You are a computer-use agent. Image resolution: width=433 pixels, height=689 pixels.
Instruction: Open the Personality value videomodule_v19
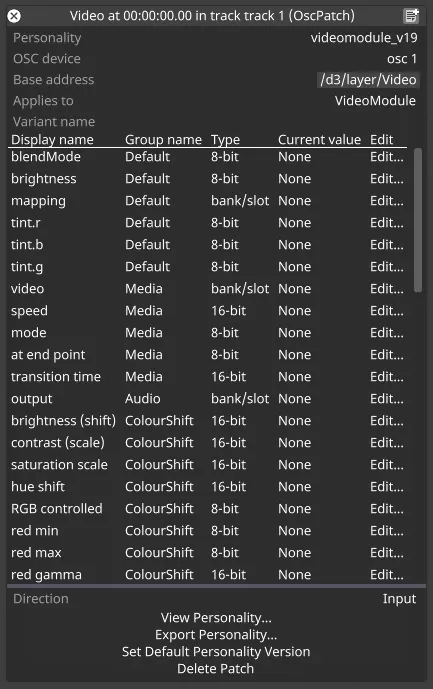tap(364, 38)
